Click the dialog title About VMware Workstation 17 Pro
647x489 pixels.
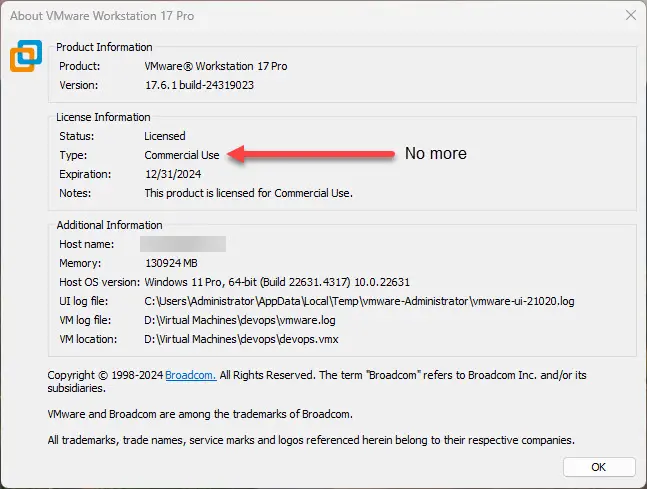tap(102, 16)
